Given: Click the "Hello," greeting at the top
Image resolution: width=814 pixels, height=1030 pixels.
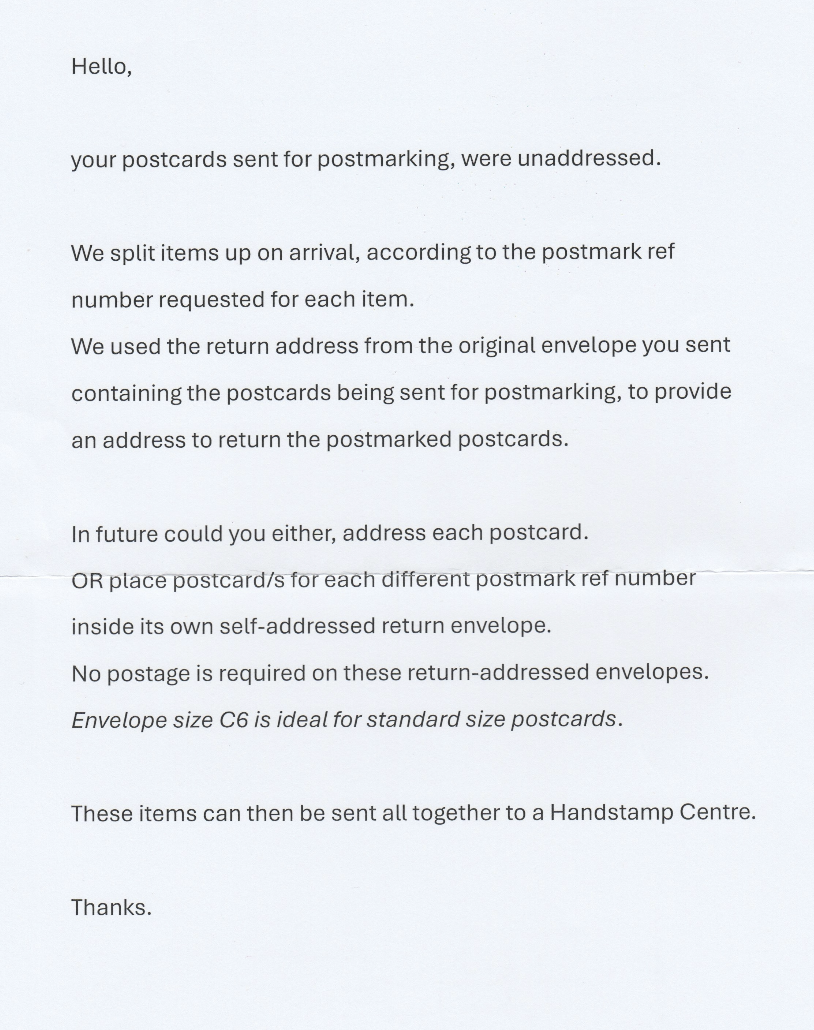Looking at the screenshot, I should tap(101, 67).
